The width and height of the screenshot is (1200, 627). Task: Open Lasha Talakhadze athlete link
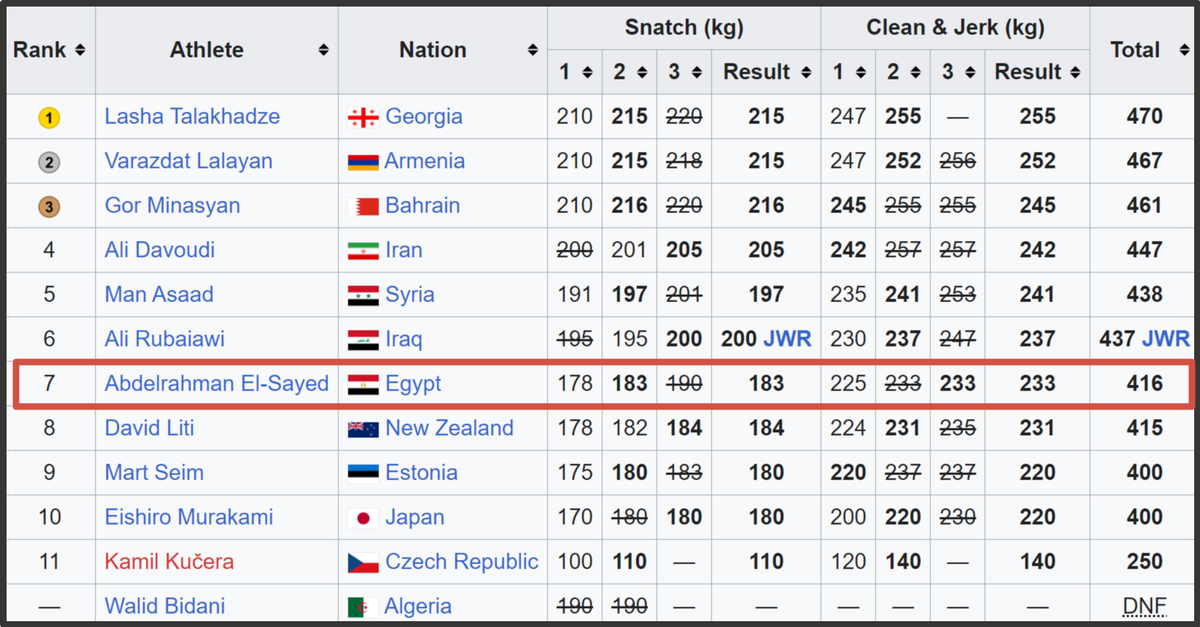(x=192, y=116)
